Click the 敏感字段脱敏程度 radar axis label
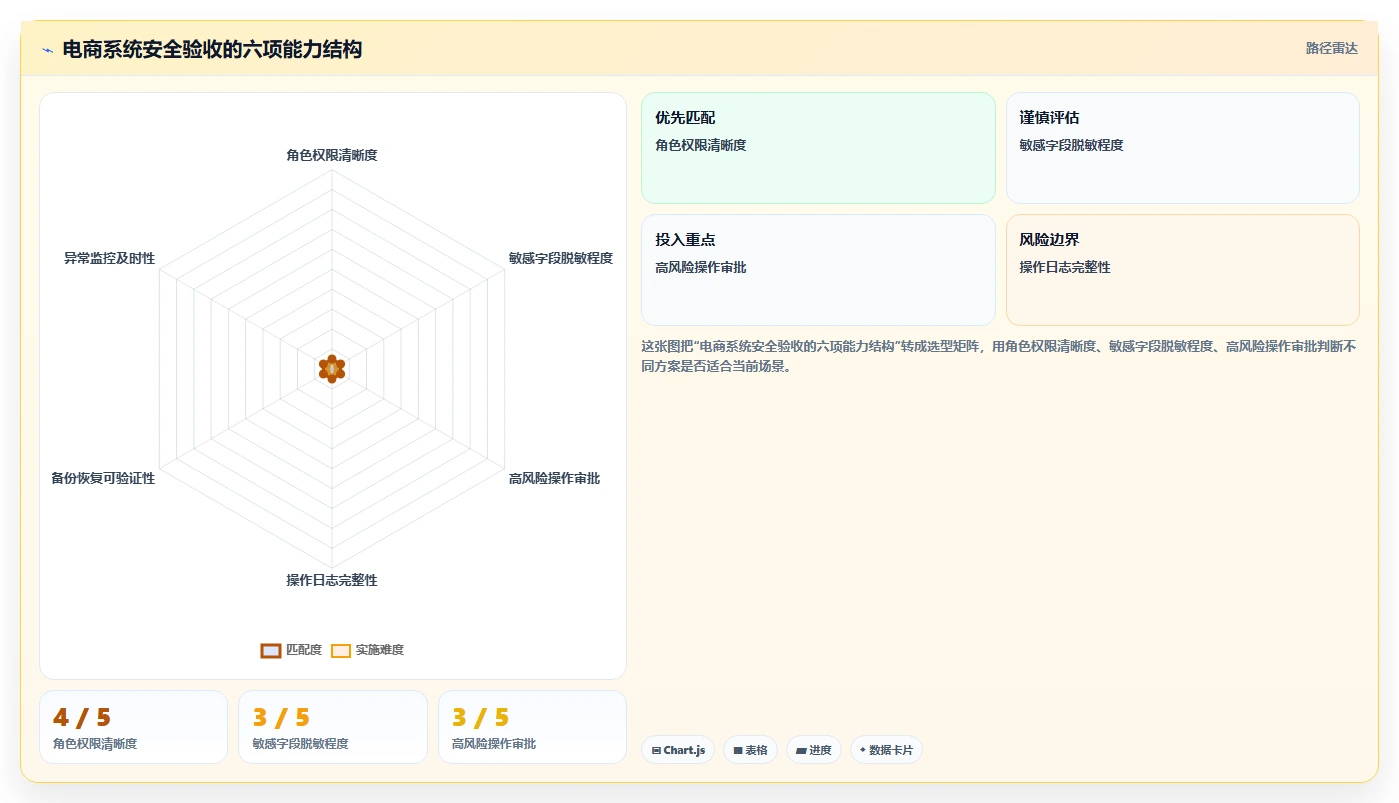The image size is (1399, 803). (561, 258)
